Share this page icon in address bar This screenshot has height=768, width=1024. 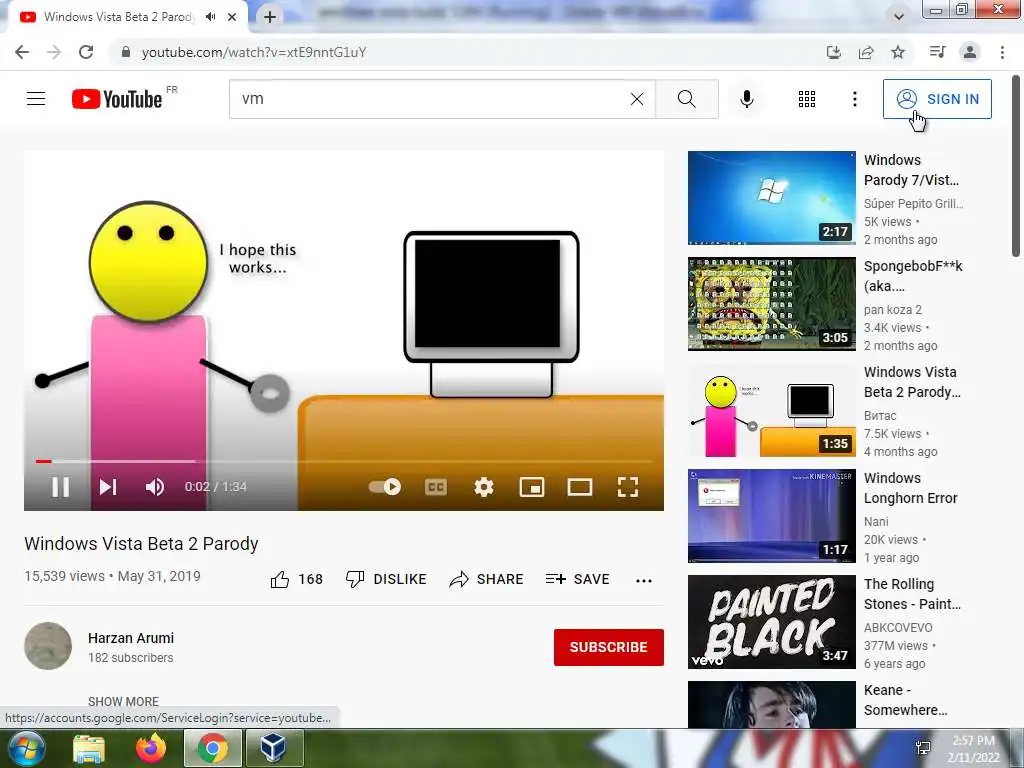pos(866,52)
